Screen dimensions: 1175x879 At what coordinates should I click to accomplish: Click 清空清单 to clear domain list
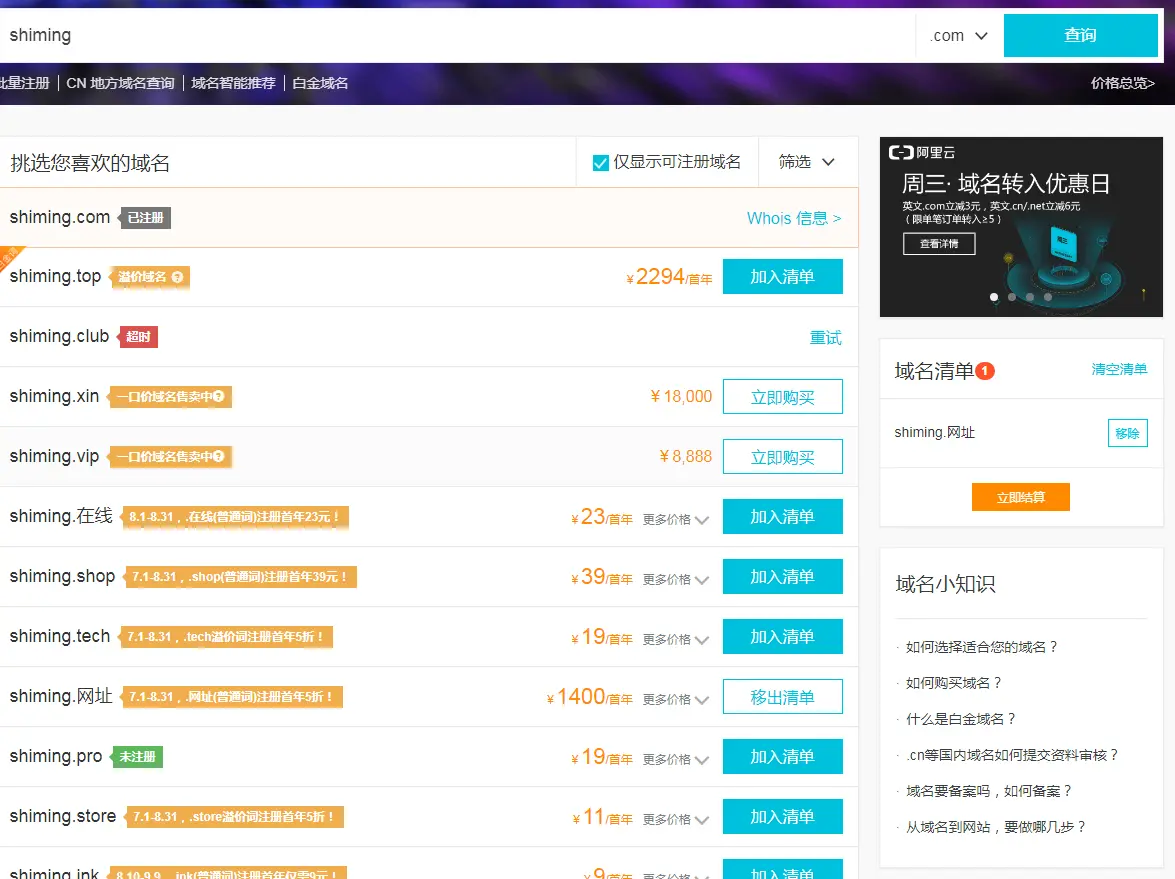pyautogui.click(x=1119, y=369)
